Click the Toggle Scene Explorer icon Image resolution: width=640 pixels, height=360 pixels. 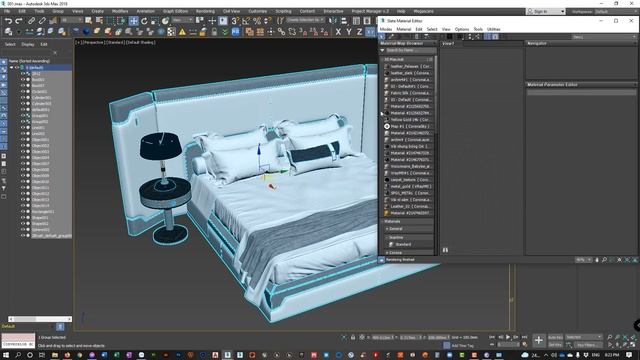pos(356,21)
